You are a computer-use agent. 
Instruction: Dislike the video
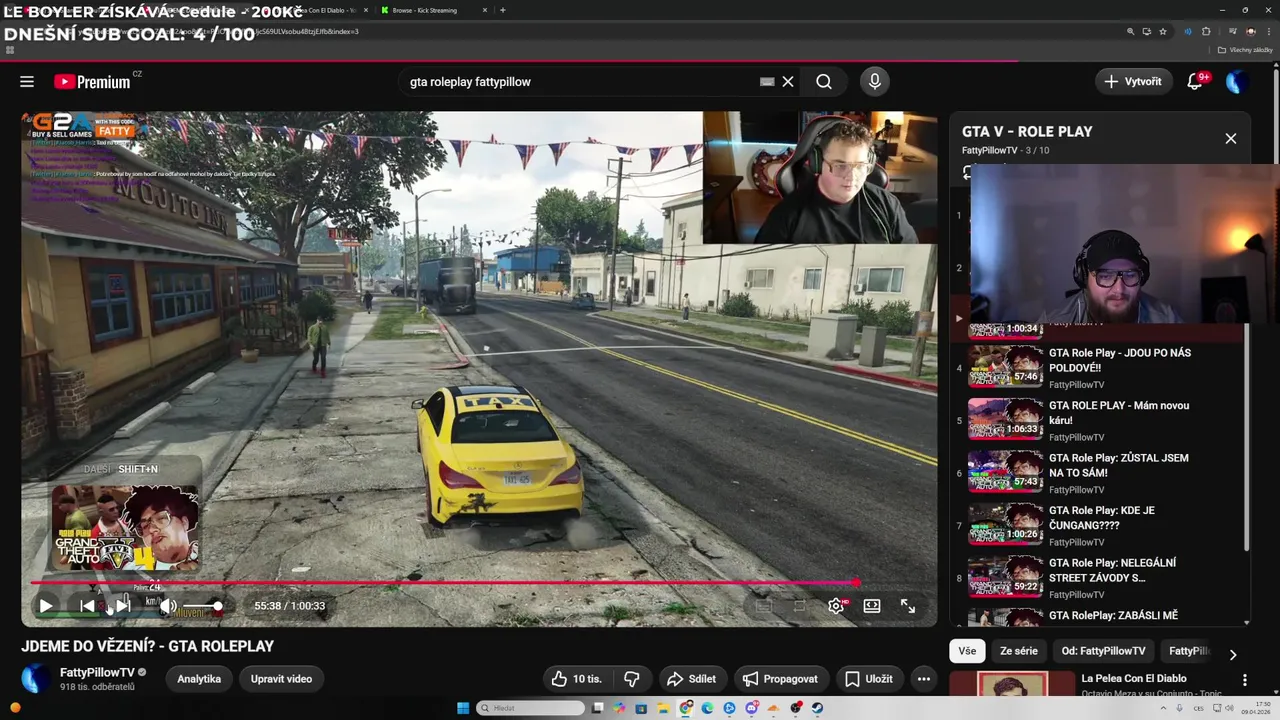pyautogui.click(x=632, y=679)
